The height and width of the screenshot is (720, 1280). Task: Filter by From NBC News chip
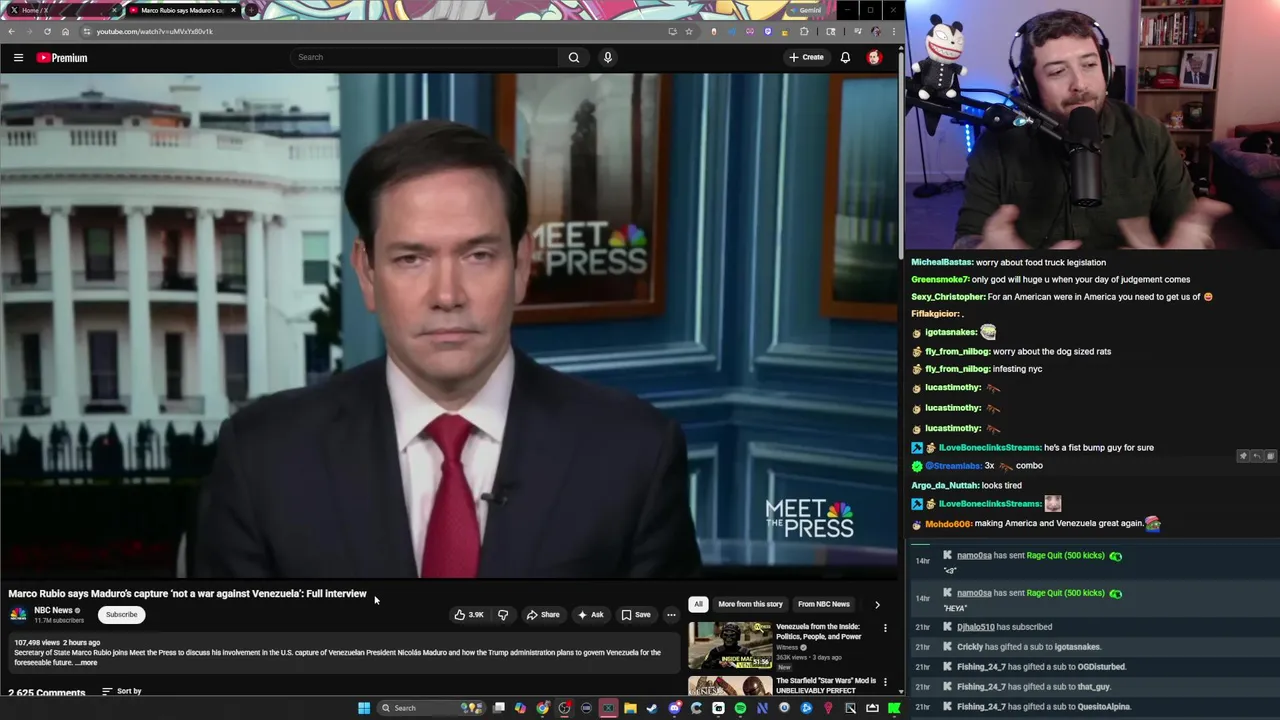click(x=824, y=604)
